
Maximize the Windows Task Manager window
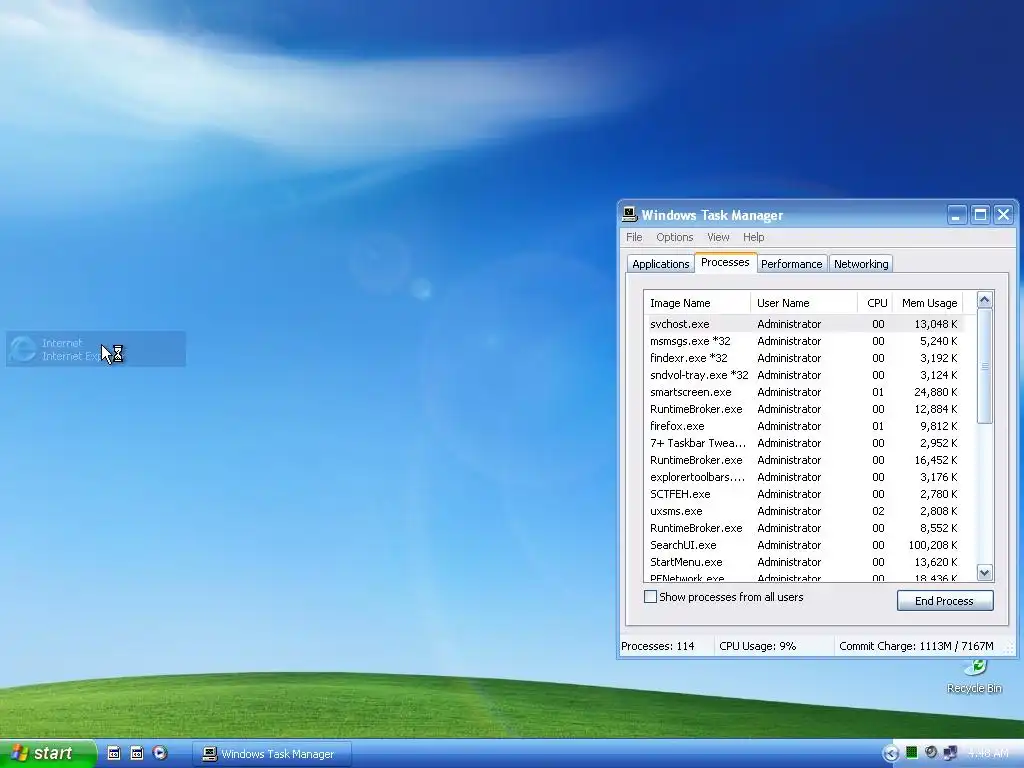tap(980, 214)
